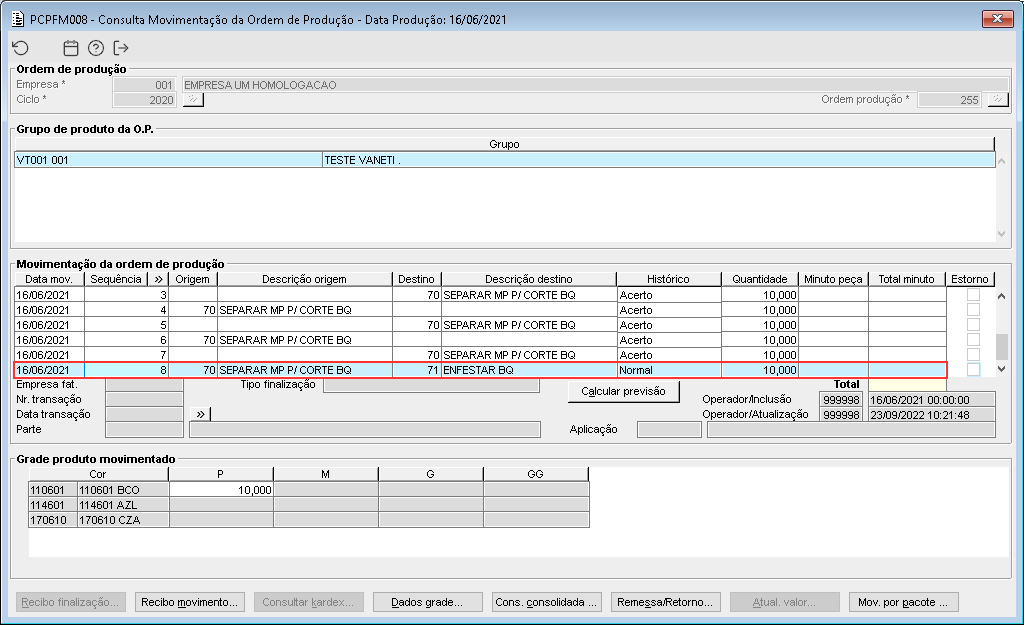Select the TESTE VANETI description cell
1024x625 pixels.
pos(658,160)
